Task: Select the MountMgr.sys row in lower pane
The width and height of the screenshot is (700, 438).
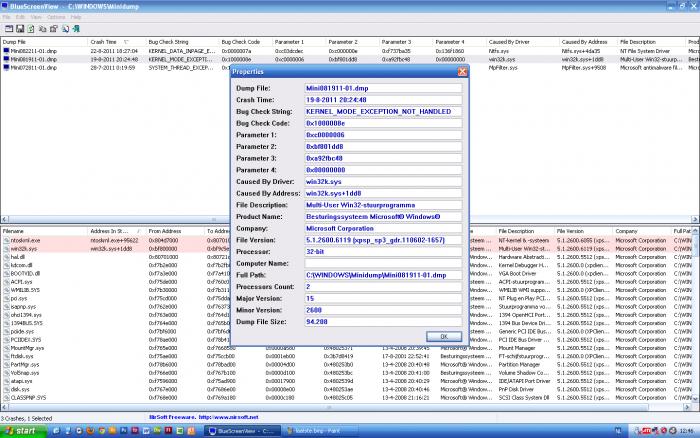Action: [346, 348]
